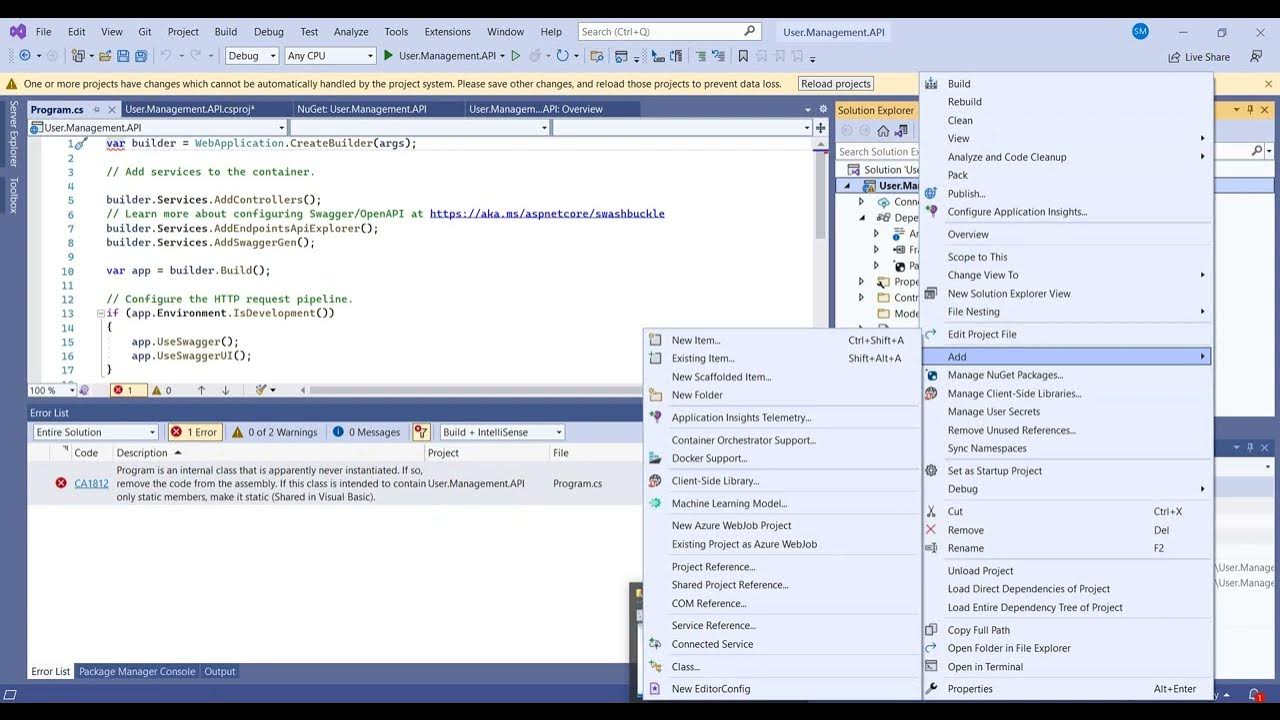The width and height of the screenshot is (1280, 720).
Task: Open the Build menu in menu bar
Action: (x=225, y=32)
